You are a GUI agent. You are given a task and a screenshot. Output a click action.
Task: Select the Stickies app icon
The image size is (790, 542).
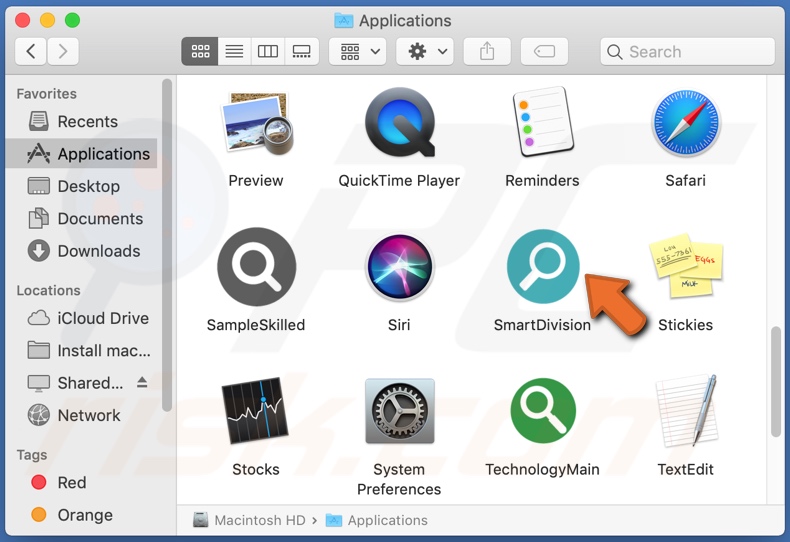[x=686, y=265]
